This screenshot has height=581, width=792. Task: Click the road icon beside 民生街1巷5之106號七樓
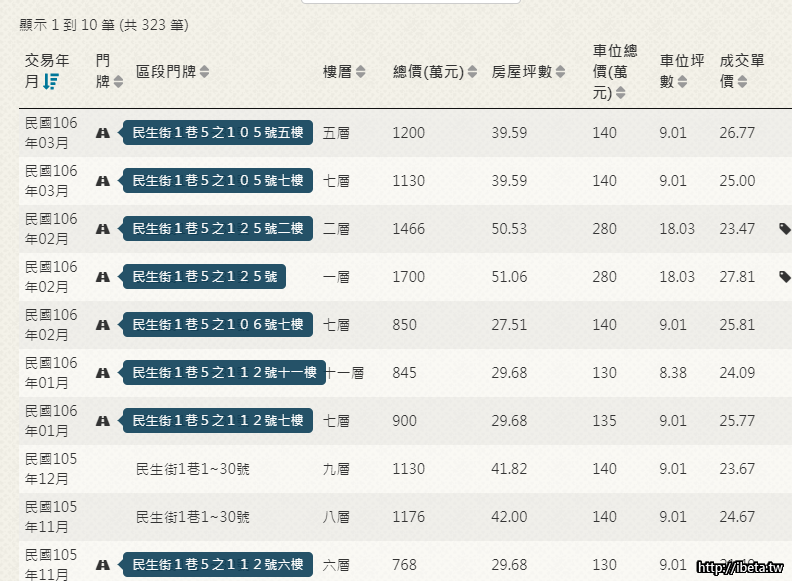tap(102, 325)
